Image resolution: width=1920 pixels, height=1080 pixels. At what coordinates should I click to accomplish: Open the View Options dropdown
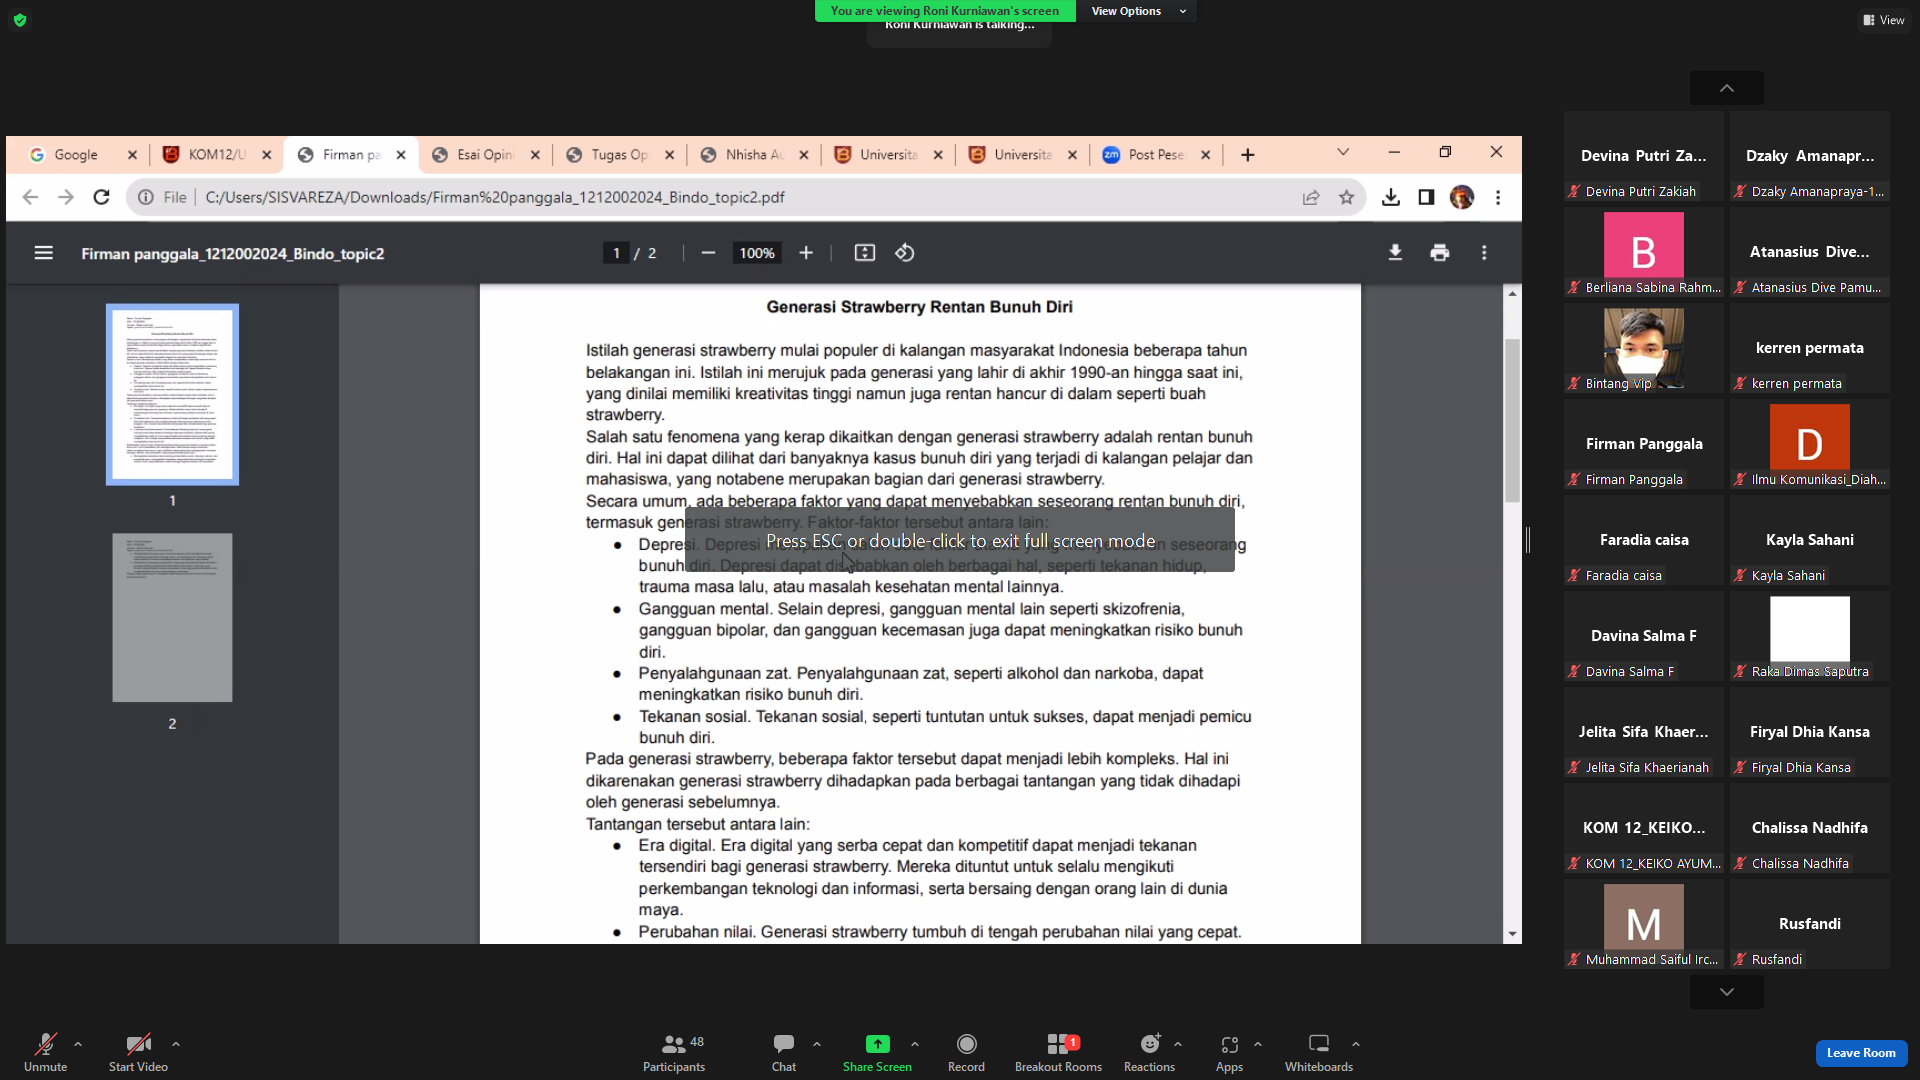1138,11
